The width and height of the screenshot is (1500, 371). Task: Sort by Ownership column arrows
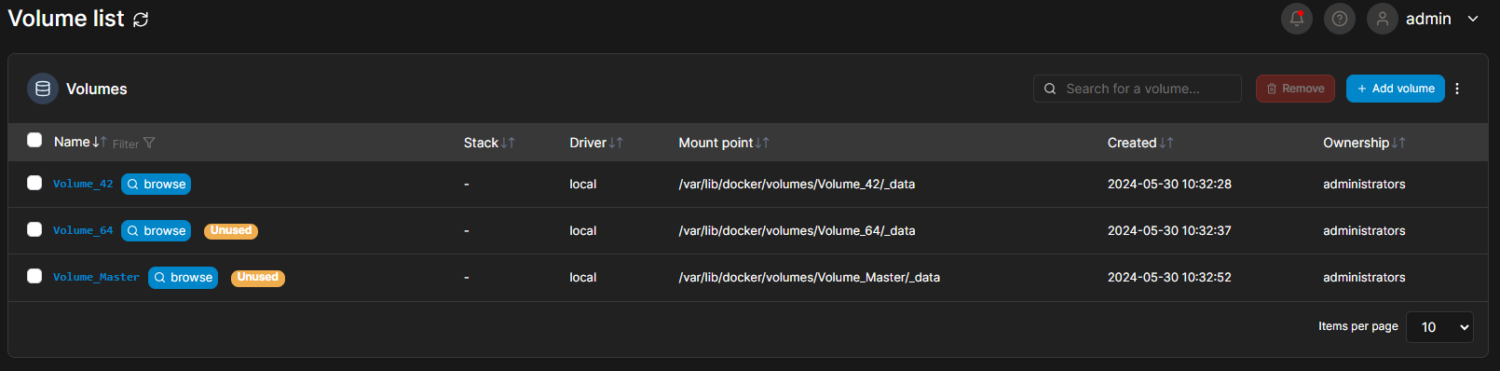[1399, 143]
